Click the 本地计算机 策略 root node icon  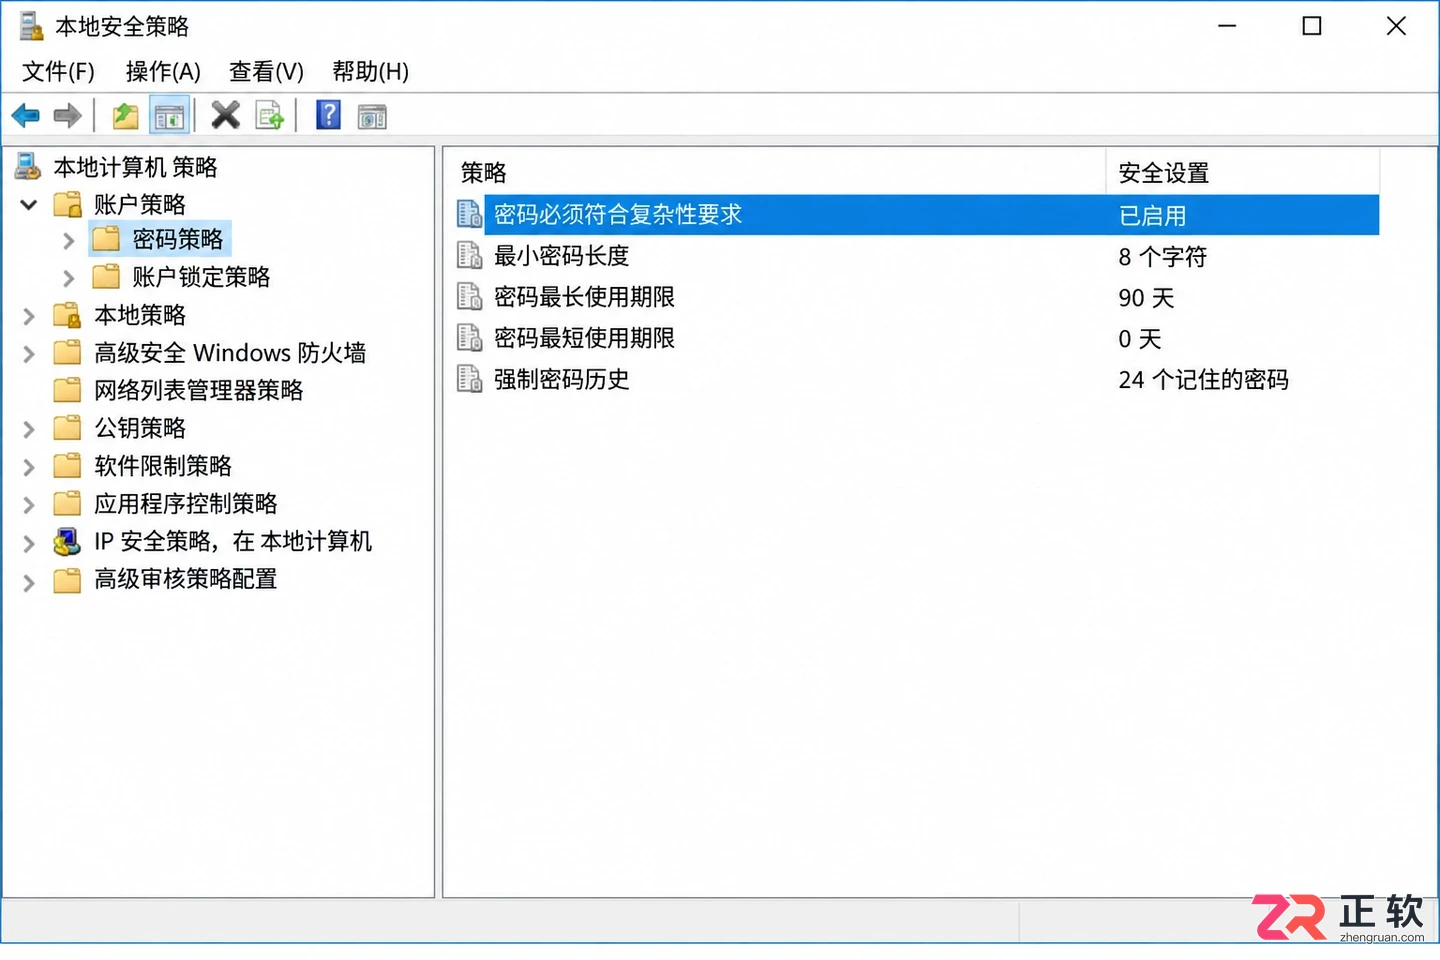tap(27, 166)
